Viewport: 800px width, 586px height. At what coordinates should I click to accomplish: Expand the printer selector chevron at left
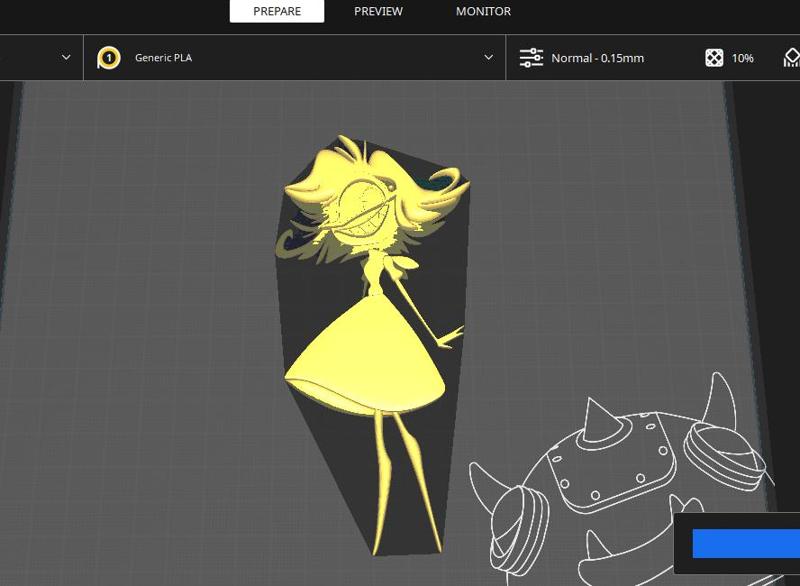pyautogui.click(x=66, y=58)
